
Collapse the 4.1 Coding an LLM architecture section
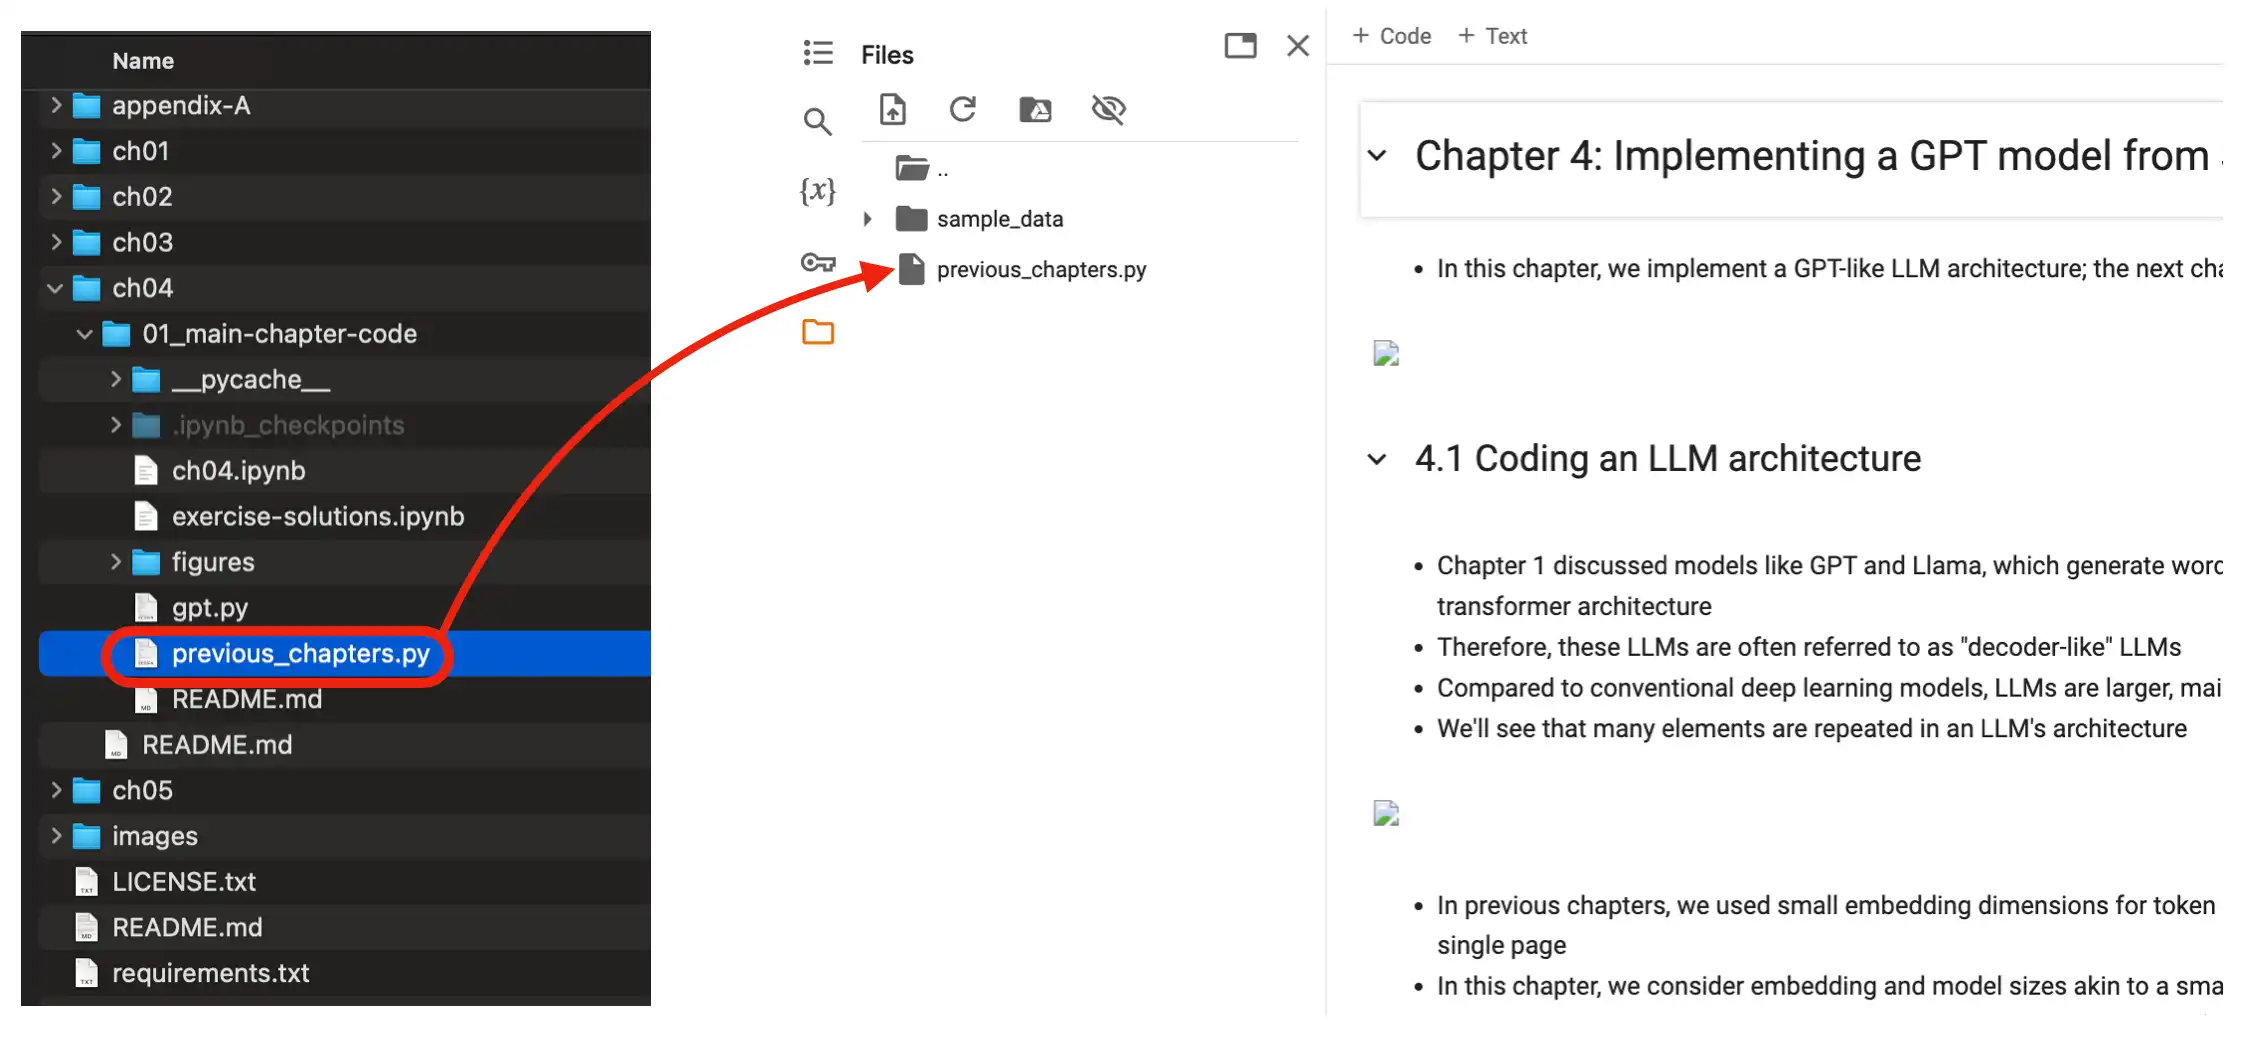pos(1377,459)
